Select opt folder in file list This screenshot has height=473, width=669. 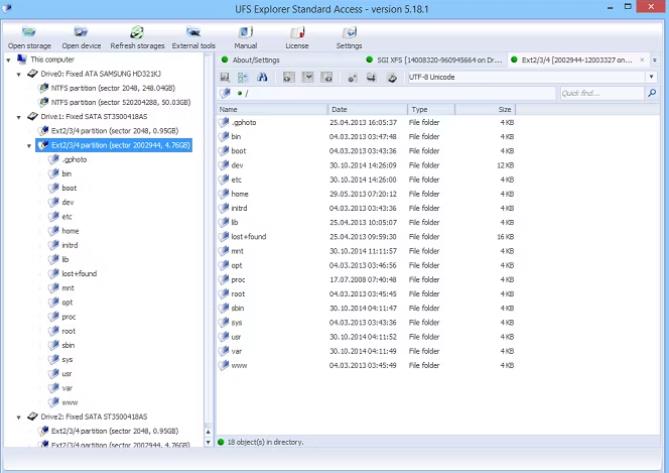click(x=236, y=265)
